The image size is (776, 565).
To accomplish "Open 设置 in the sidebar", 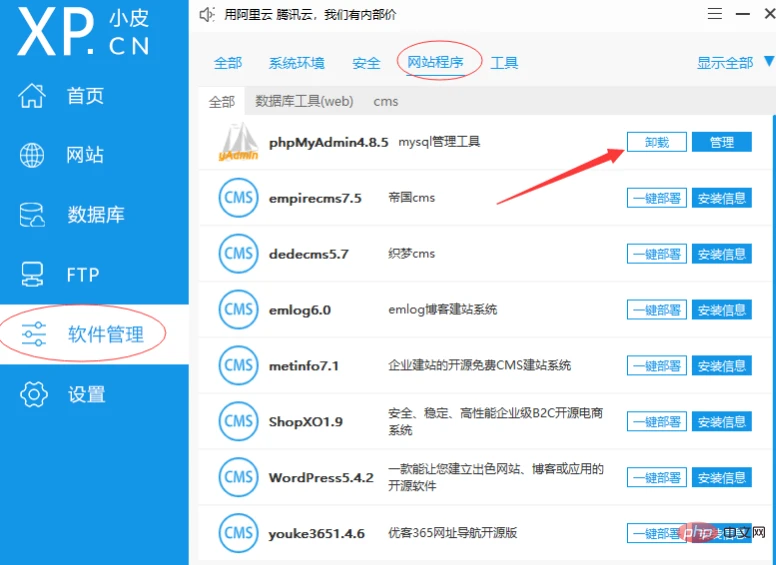I will click(x=94, y=394).
